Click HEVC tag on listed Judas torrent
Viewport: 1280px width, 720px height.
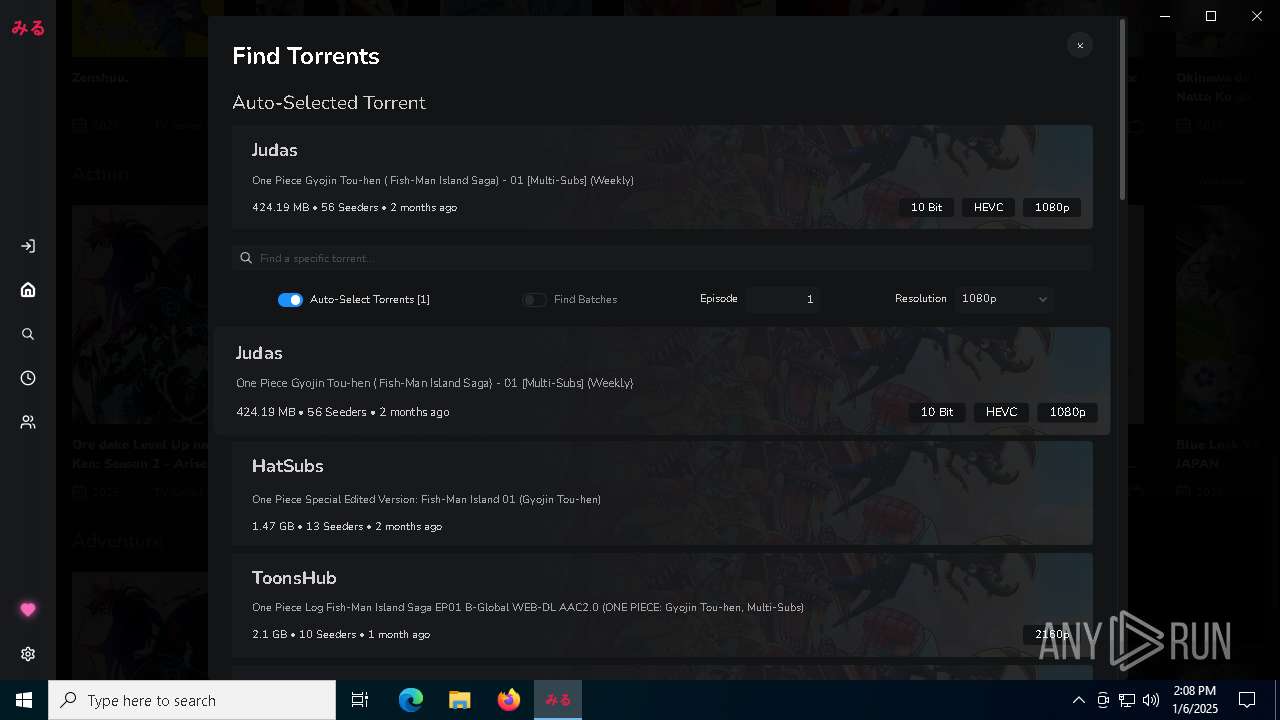click(x=1001, y=412)
